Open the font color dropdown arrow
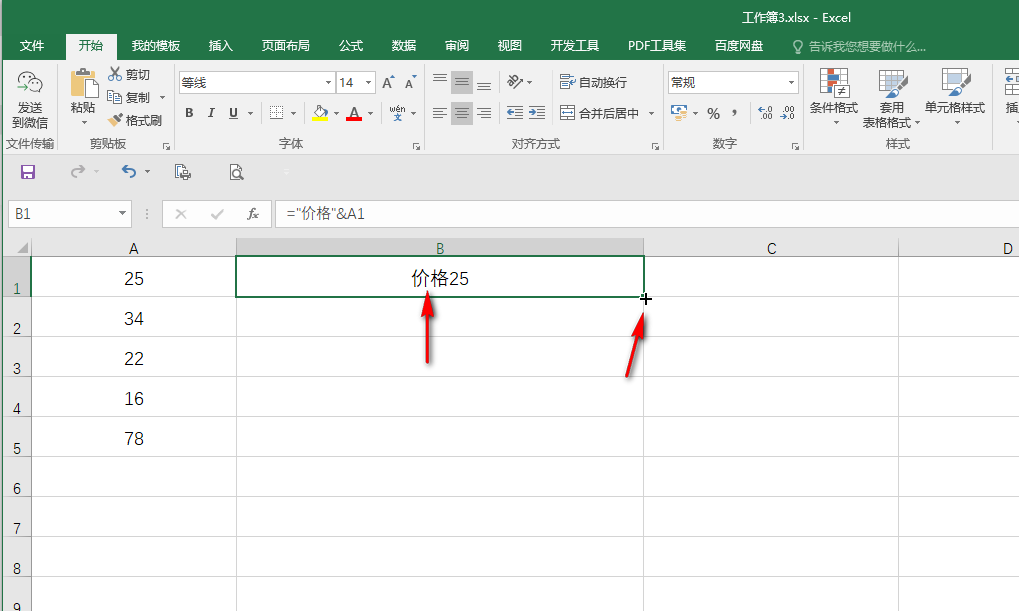The image size is (1019, 611). (370, 114)
